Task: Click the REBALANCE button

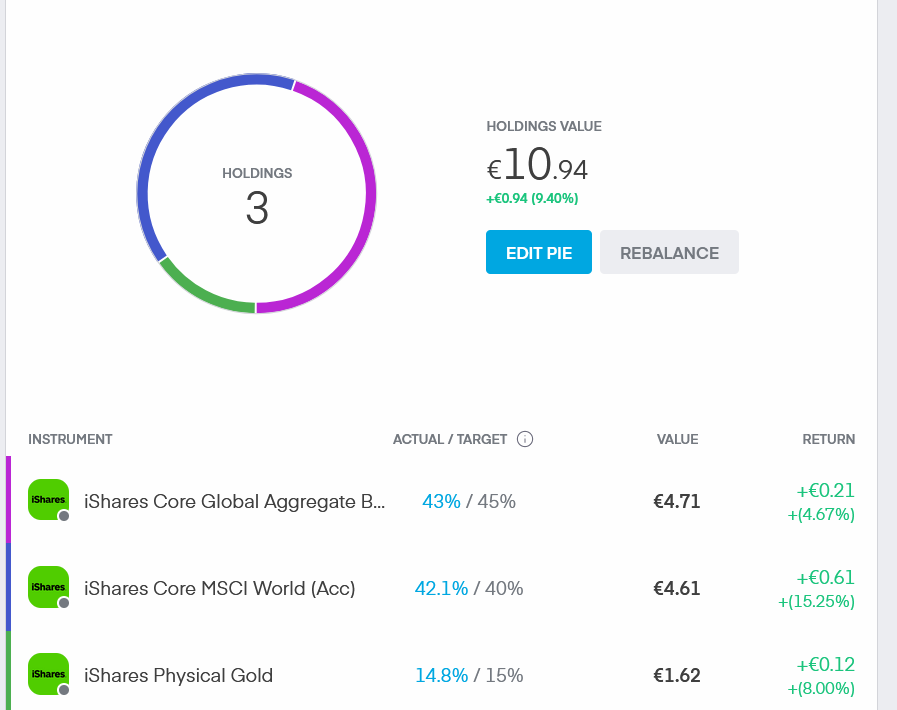Action: 669,252
